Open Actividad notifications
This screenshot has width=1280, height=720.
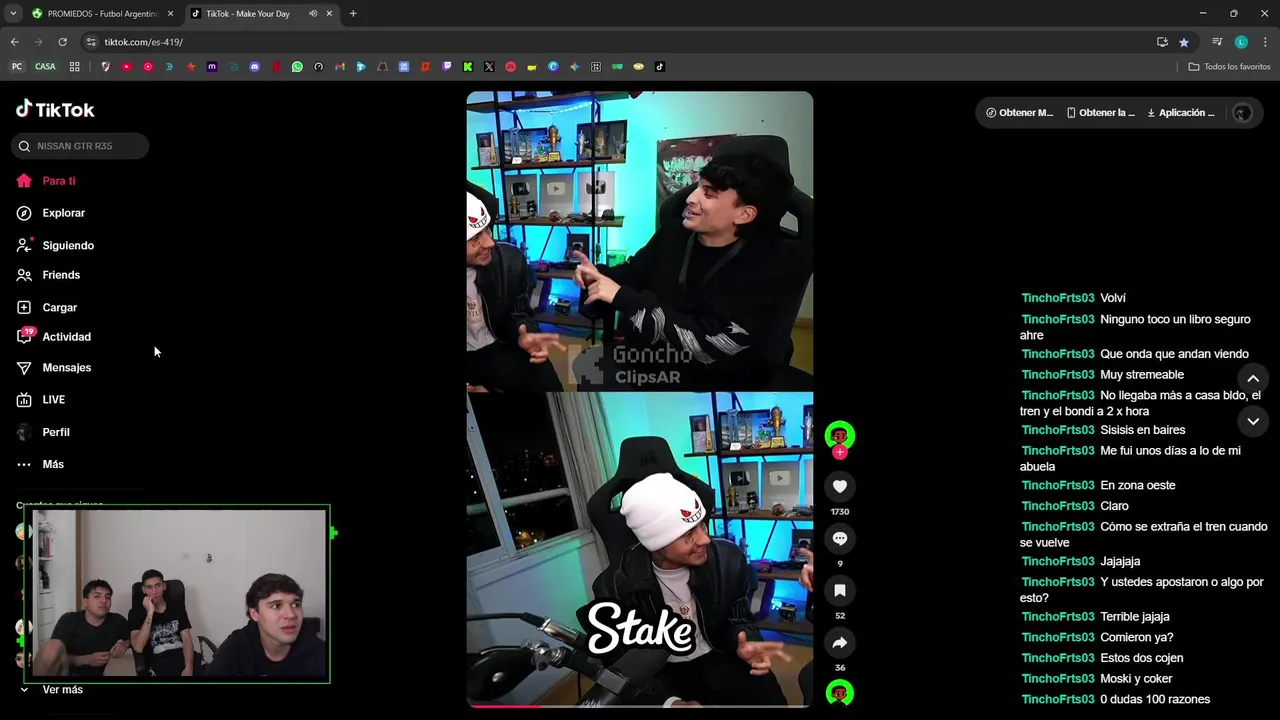[54, 337]
